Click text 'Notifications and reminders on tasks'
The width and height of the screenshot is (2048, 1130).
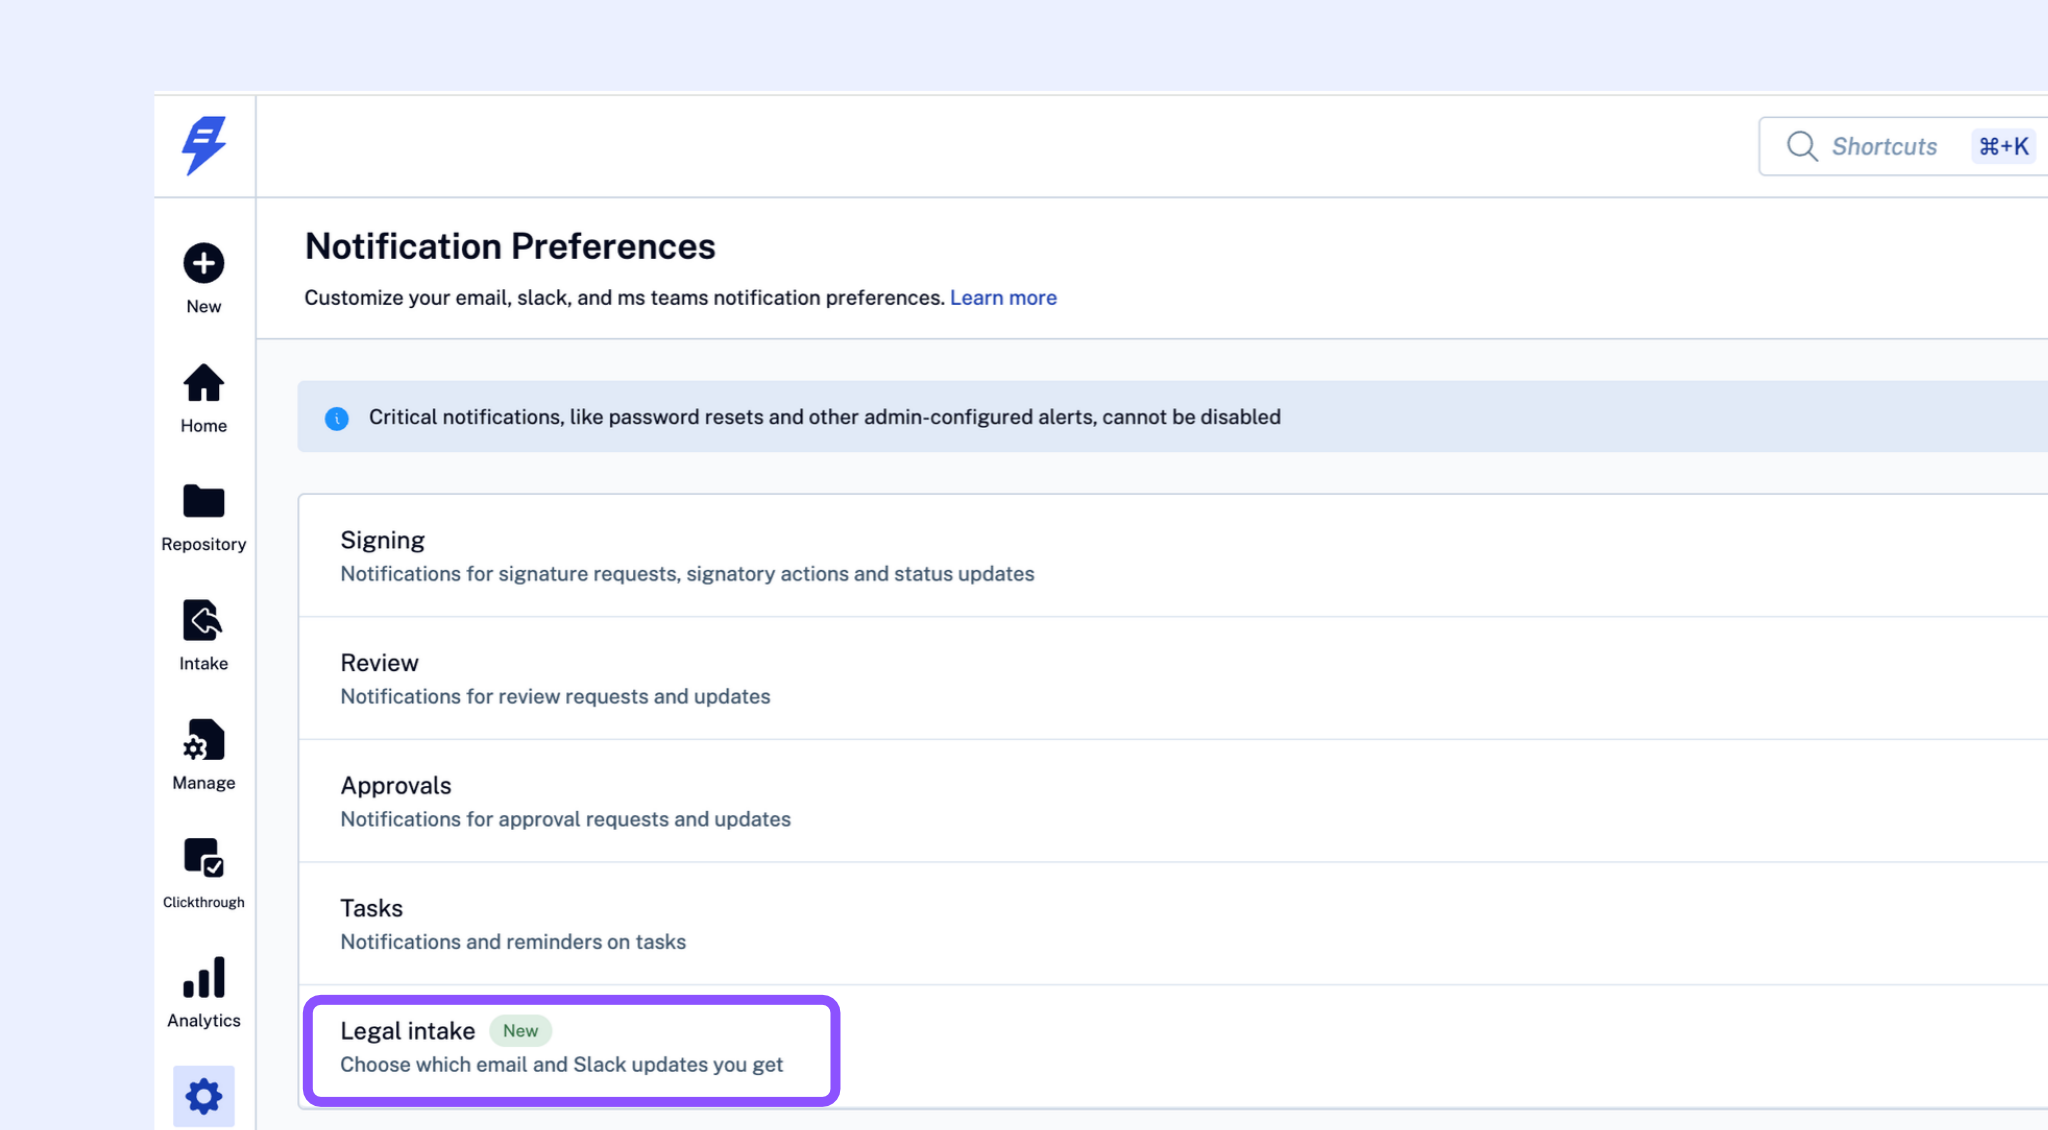(513, 942)
